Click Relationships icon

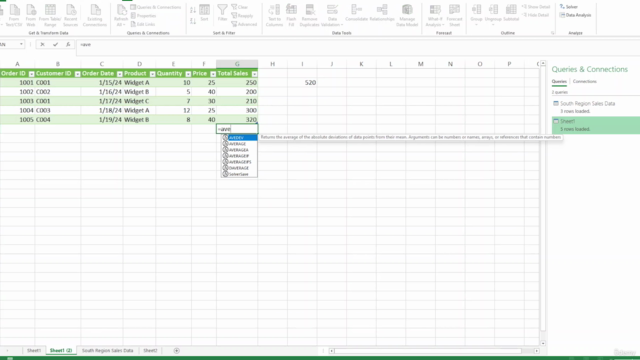[382, 13]
